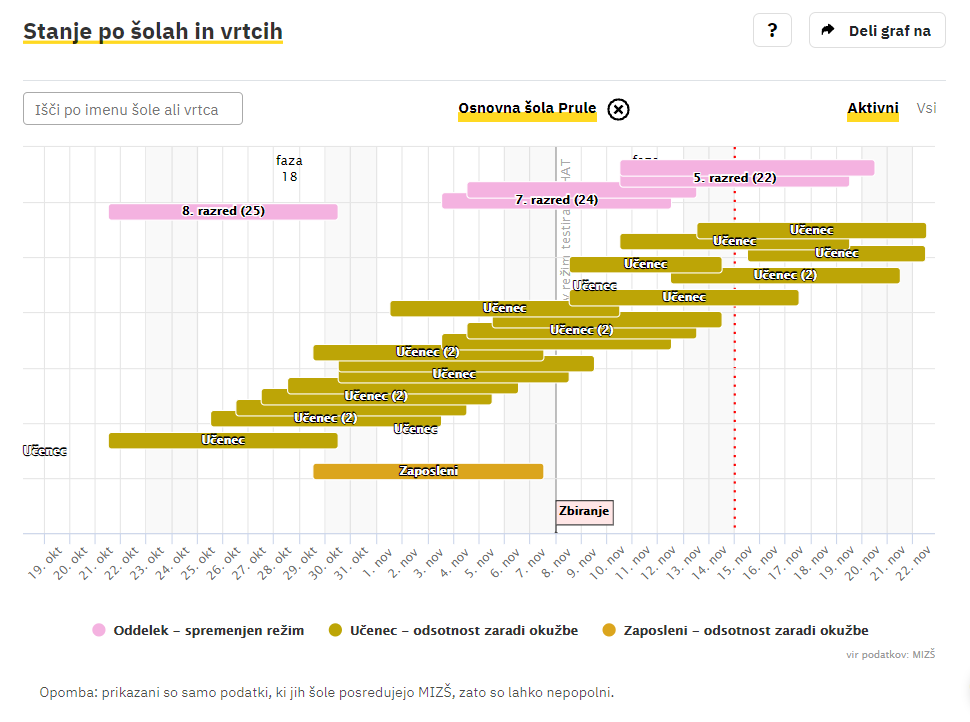The image size is (970, 722).
Task: Remove the Osnovna šola Prule filter
Action: [618, 109]
